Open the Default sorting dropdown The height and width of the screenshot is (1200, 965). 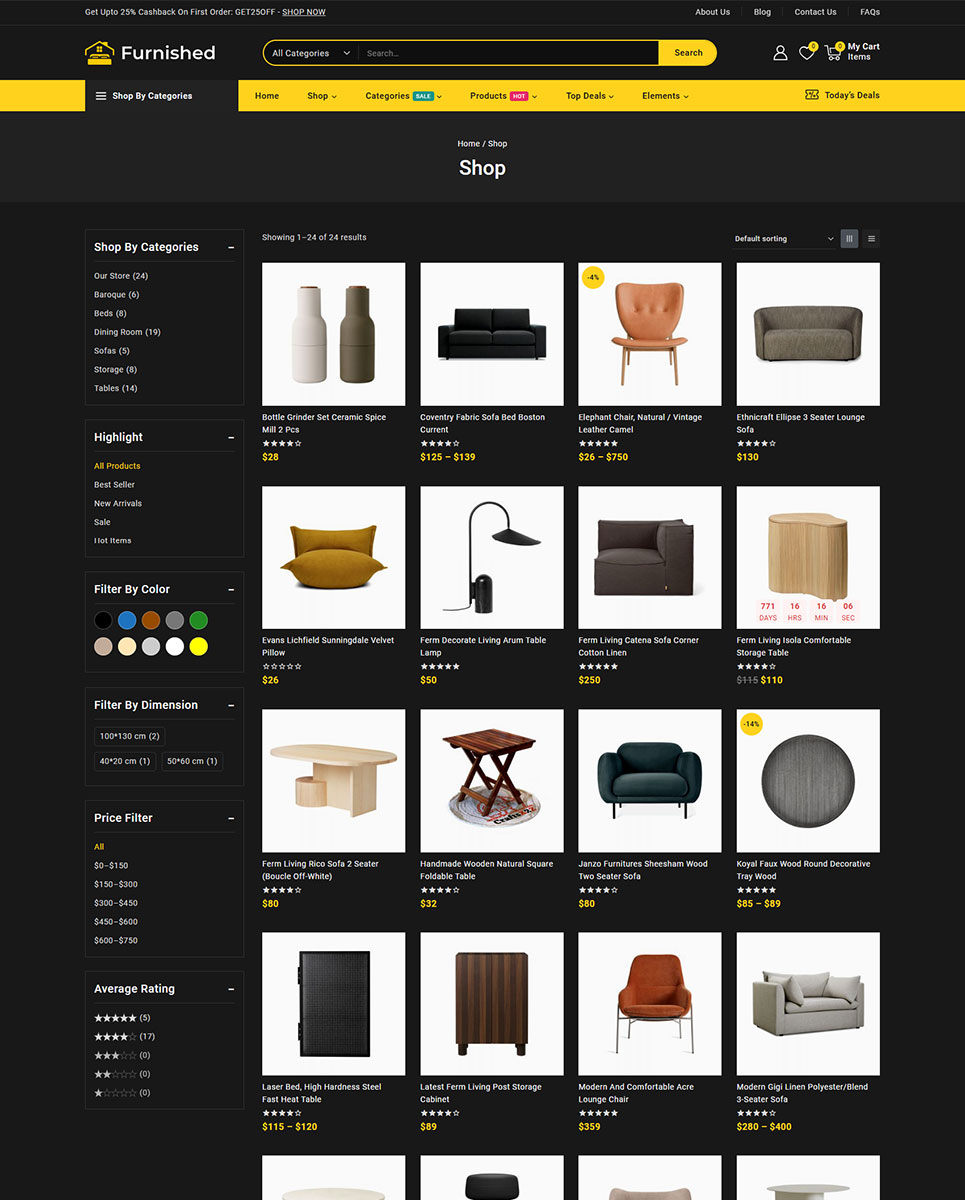point(784,239)
